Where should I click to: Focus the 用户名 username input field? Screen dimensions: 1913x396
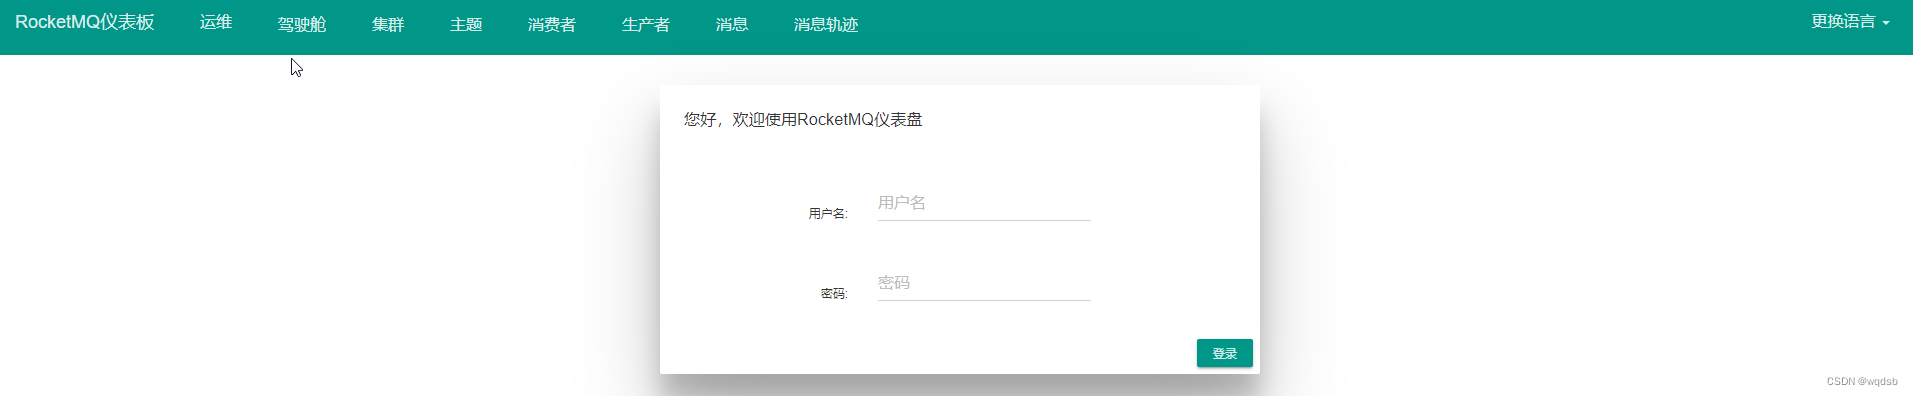[x=984, y=203]
